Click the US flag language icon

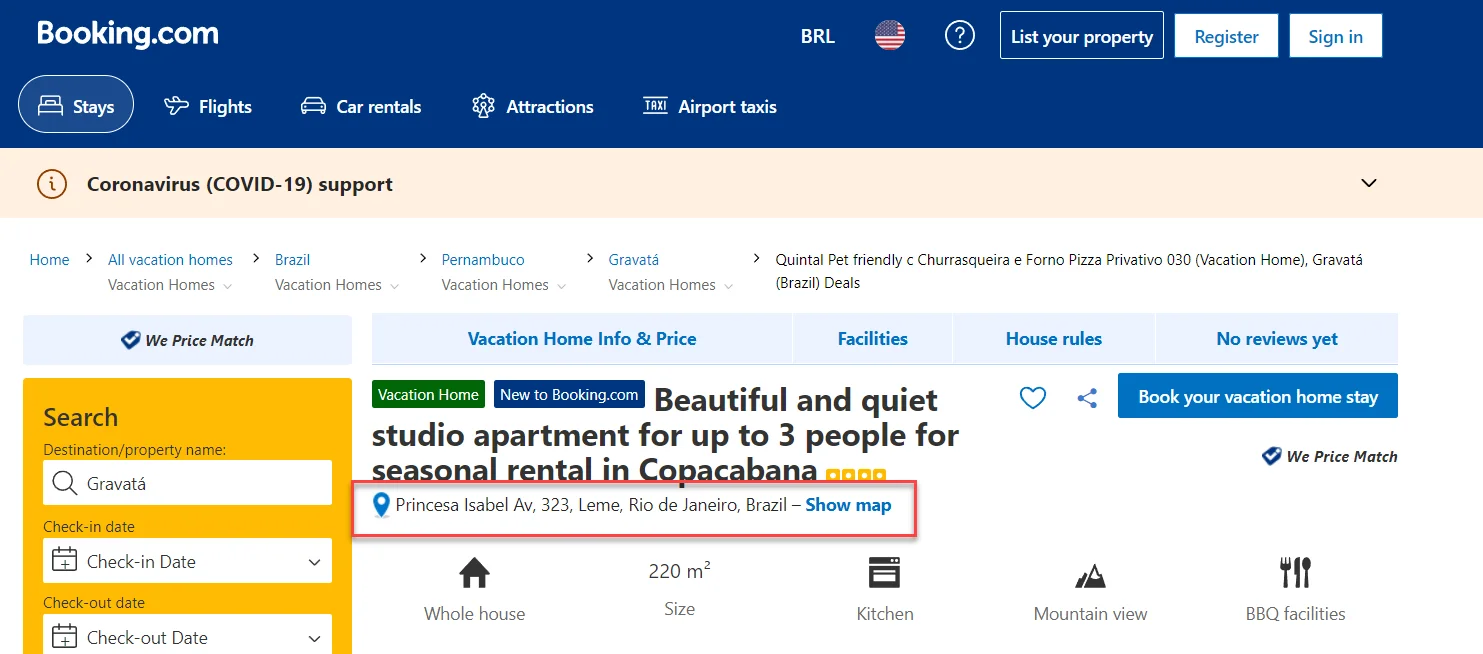point(889,36)
